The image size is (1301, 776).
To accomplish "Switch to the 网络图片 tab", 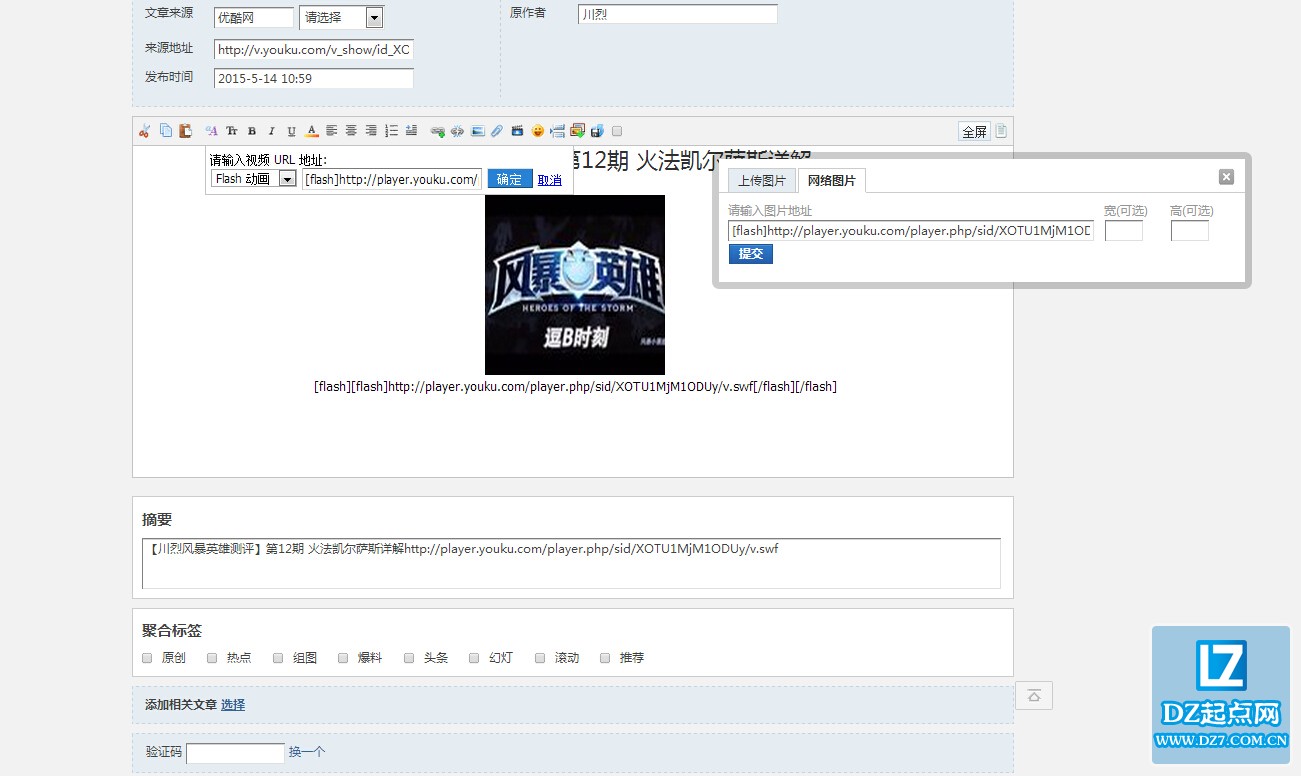I will (x=832, y=180).
